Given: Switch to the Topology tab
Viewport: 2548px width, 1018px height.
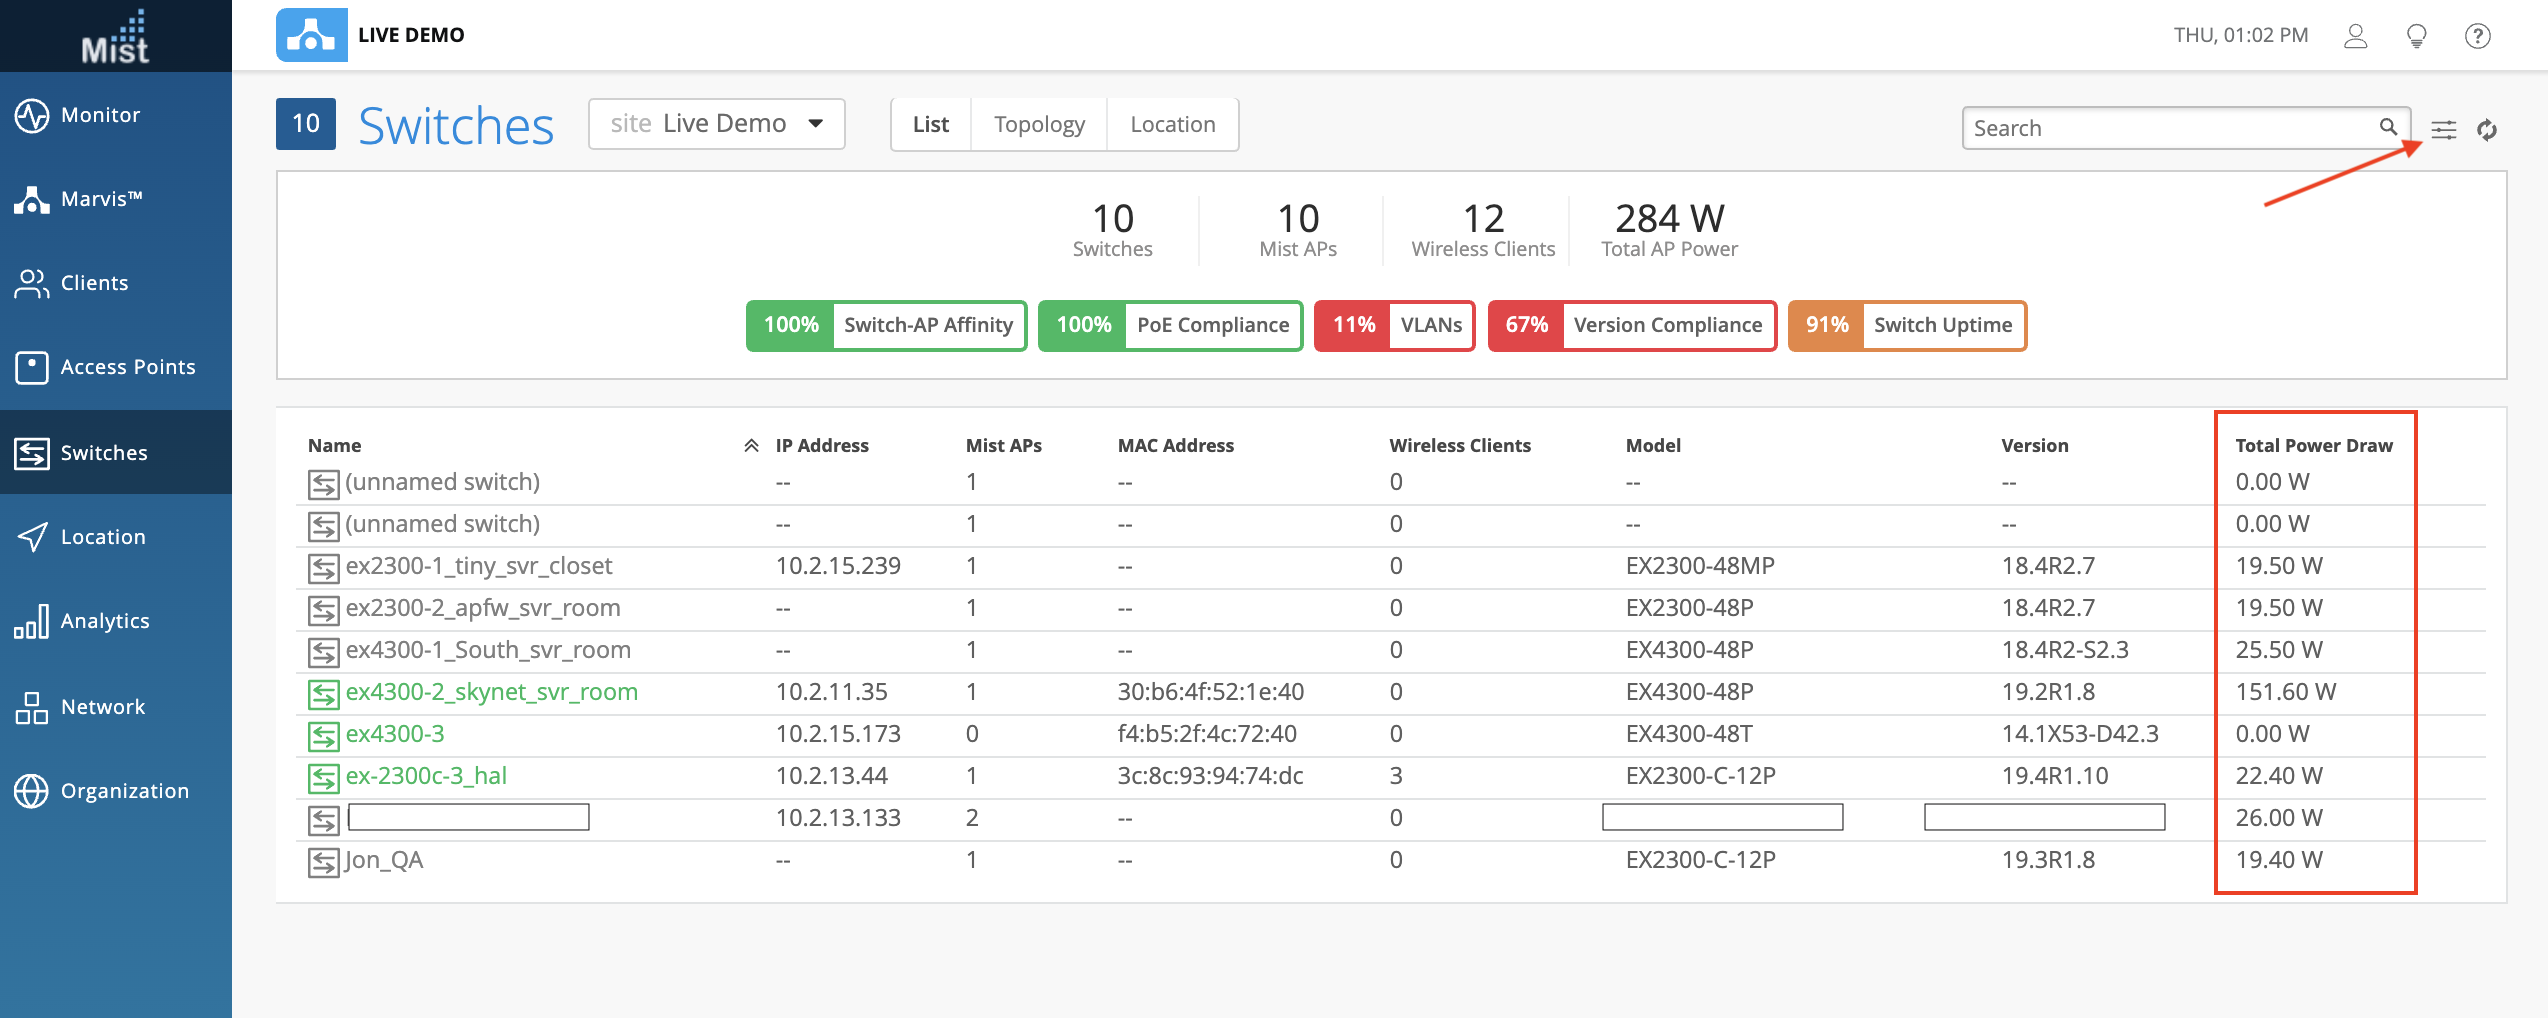Looking at the screenshot, I should pos(1038,125).
